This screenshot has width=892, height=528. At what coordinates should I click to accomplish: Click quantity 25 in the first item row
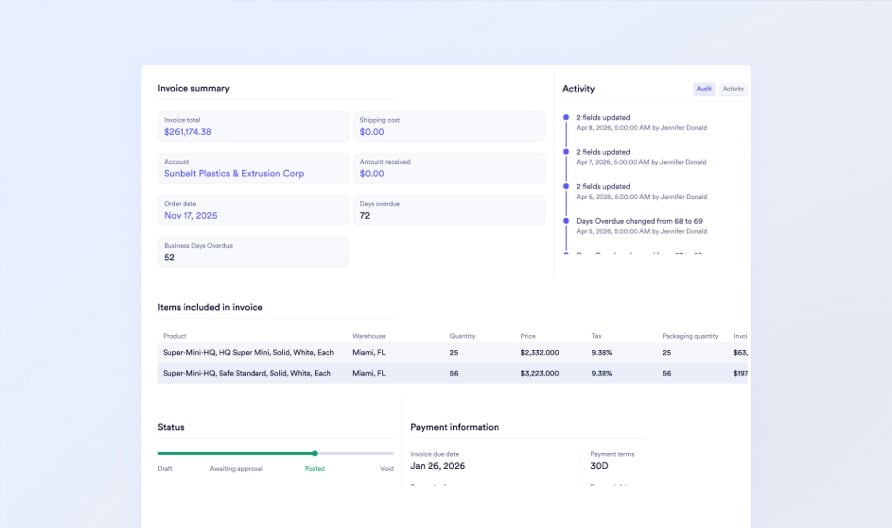pyautogui.click(x=453, y=353)
